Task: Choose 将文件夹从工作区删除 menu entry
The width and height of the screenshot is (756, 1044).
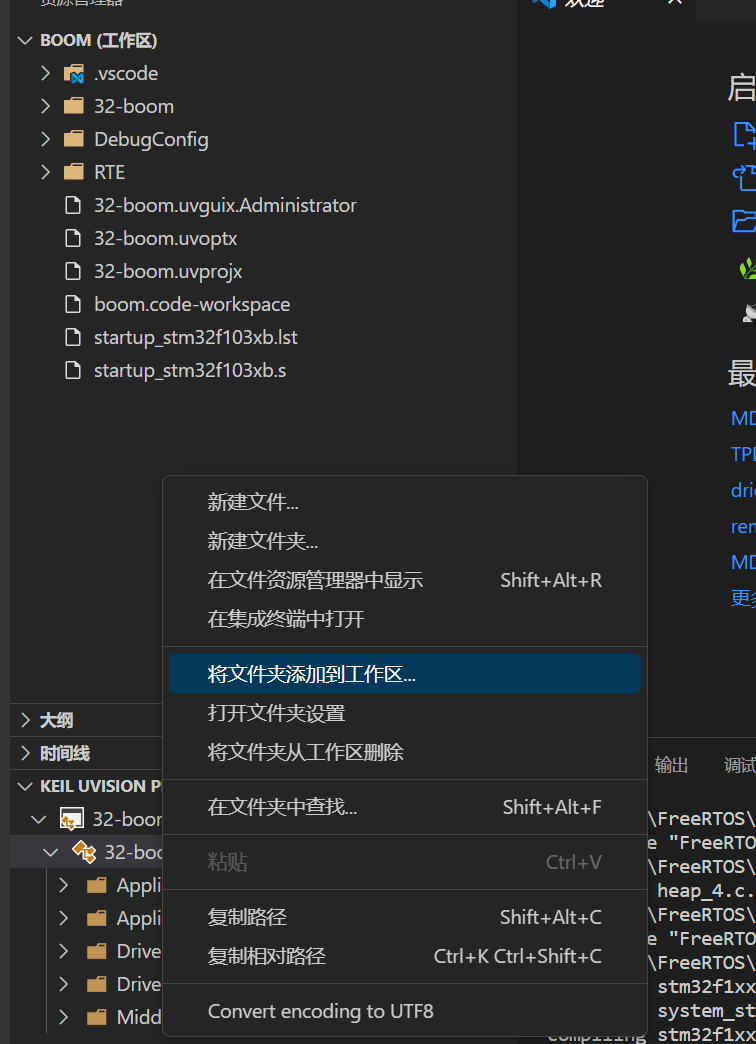Action: tap(404, 752)
